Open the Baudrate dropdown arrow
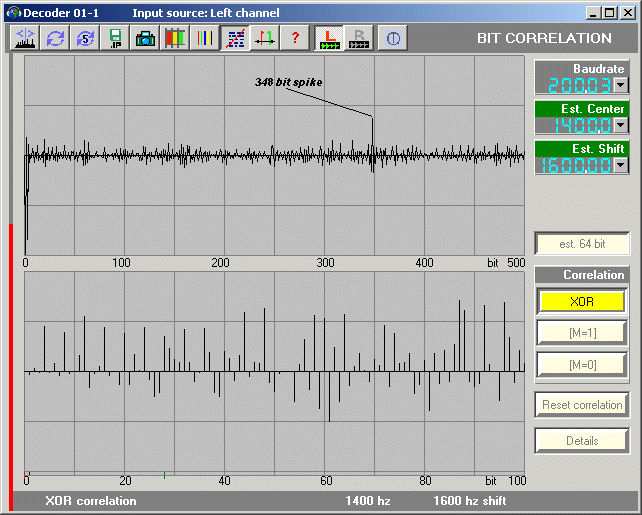Image resolution: width=642 pixels, height=515 pixels. coord(621,86)
